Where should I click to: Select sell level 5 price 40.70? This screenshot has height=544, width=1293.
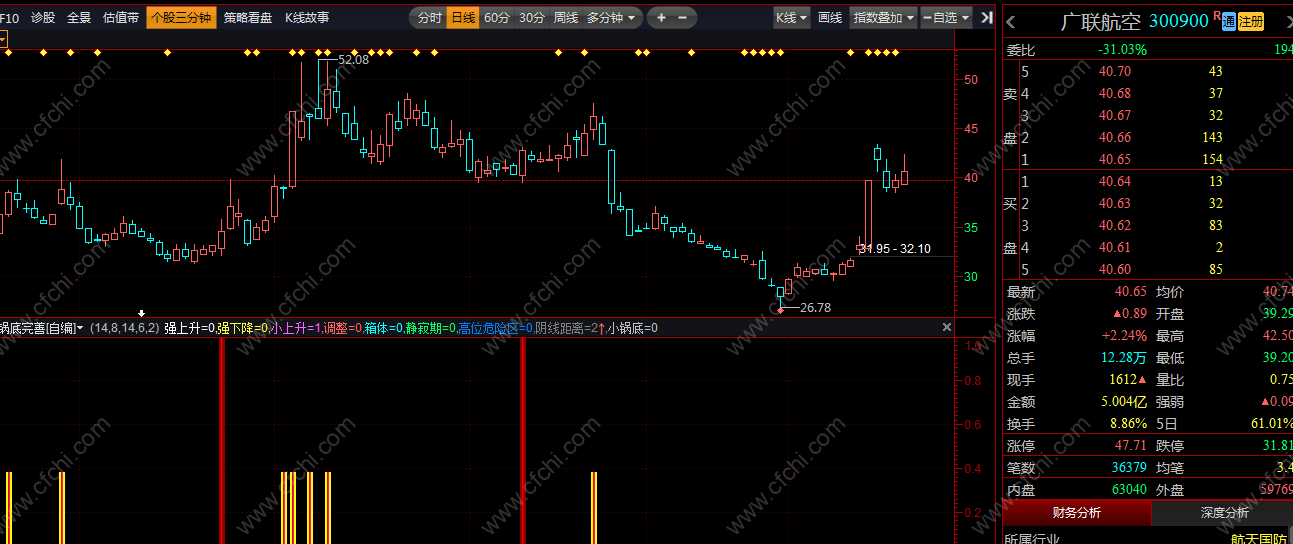tap(1115, 71)
